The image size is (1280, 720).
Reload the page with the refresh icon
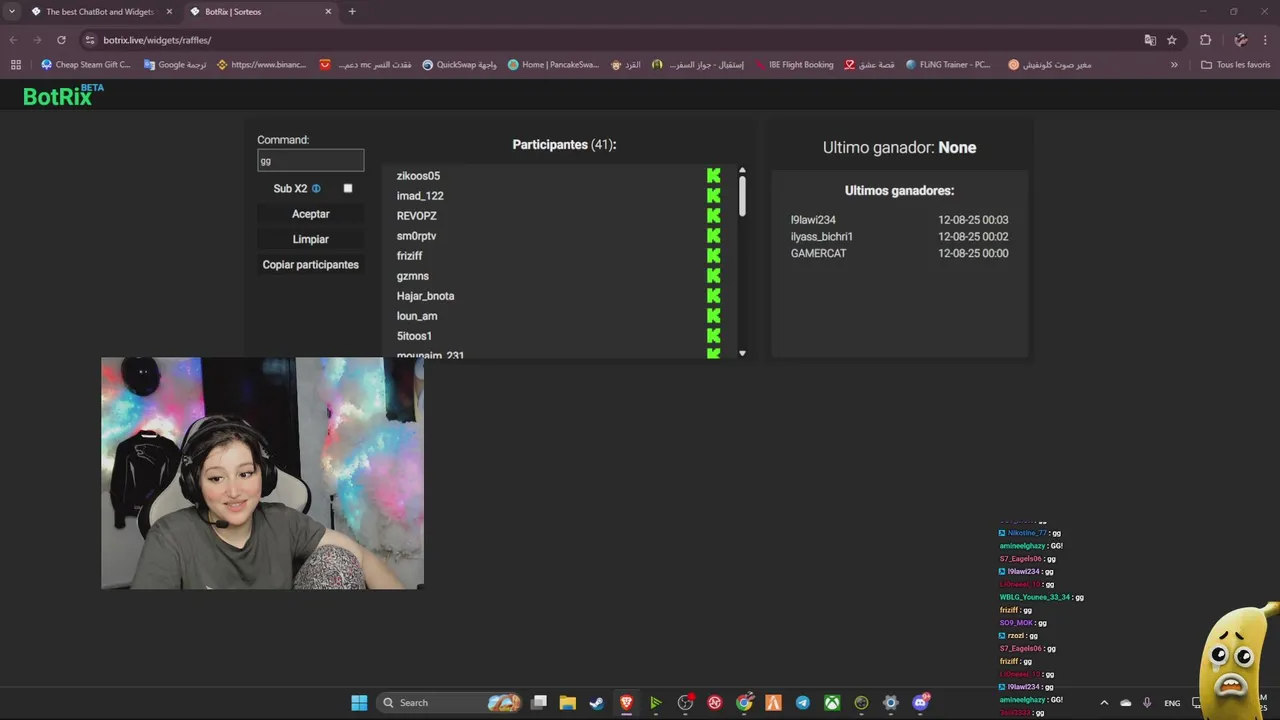[61, 40]
